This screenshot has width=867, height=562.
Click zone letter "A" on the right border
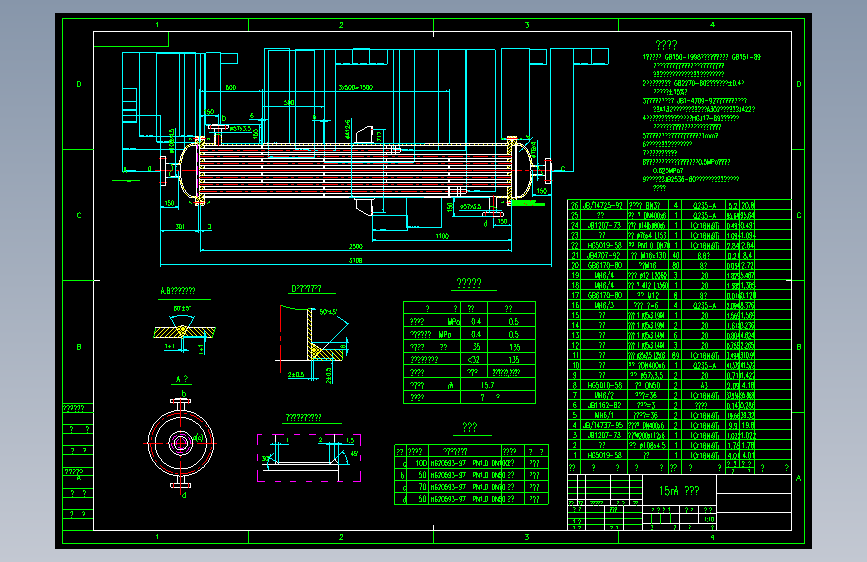click(798, 478)
